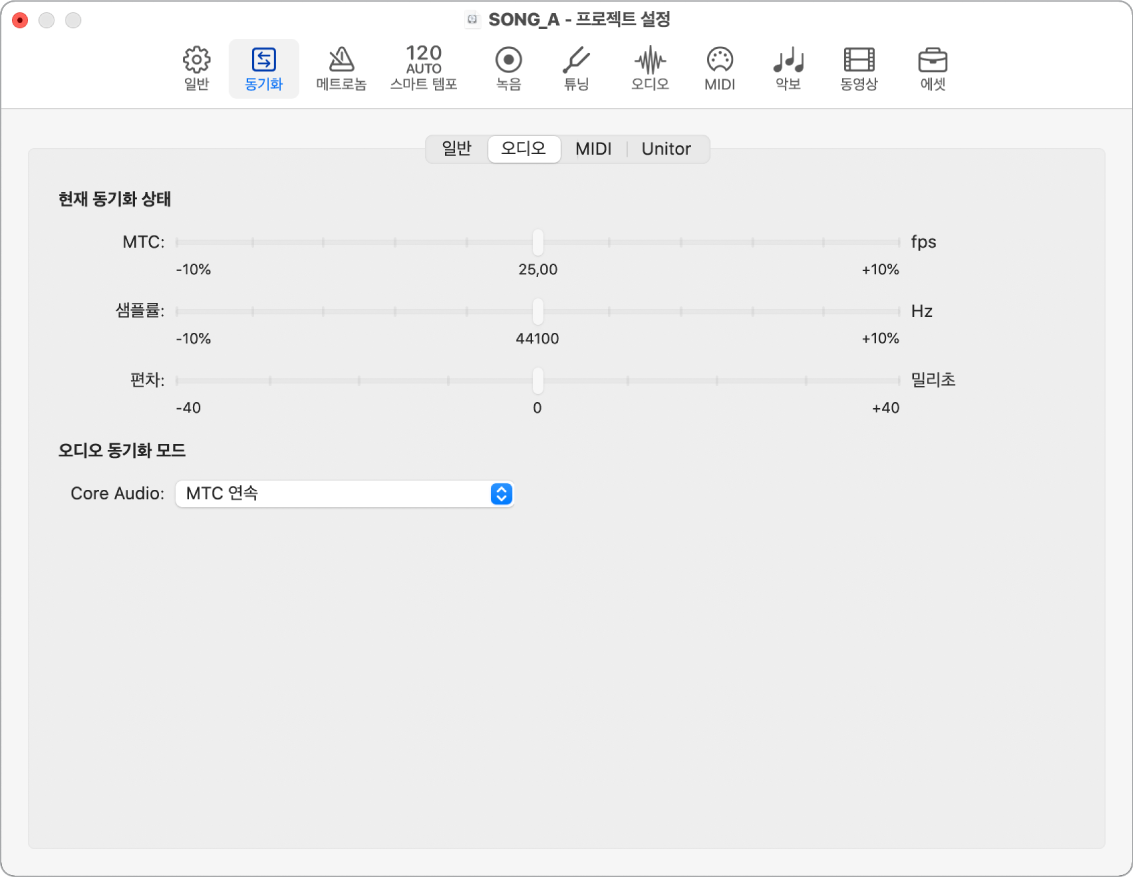Close the project settings window
This screenshot has width=1133, height=878.
(20, 20)
